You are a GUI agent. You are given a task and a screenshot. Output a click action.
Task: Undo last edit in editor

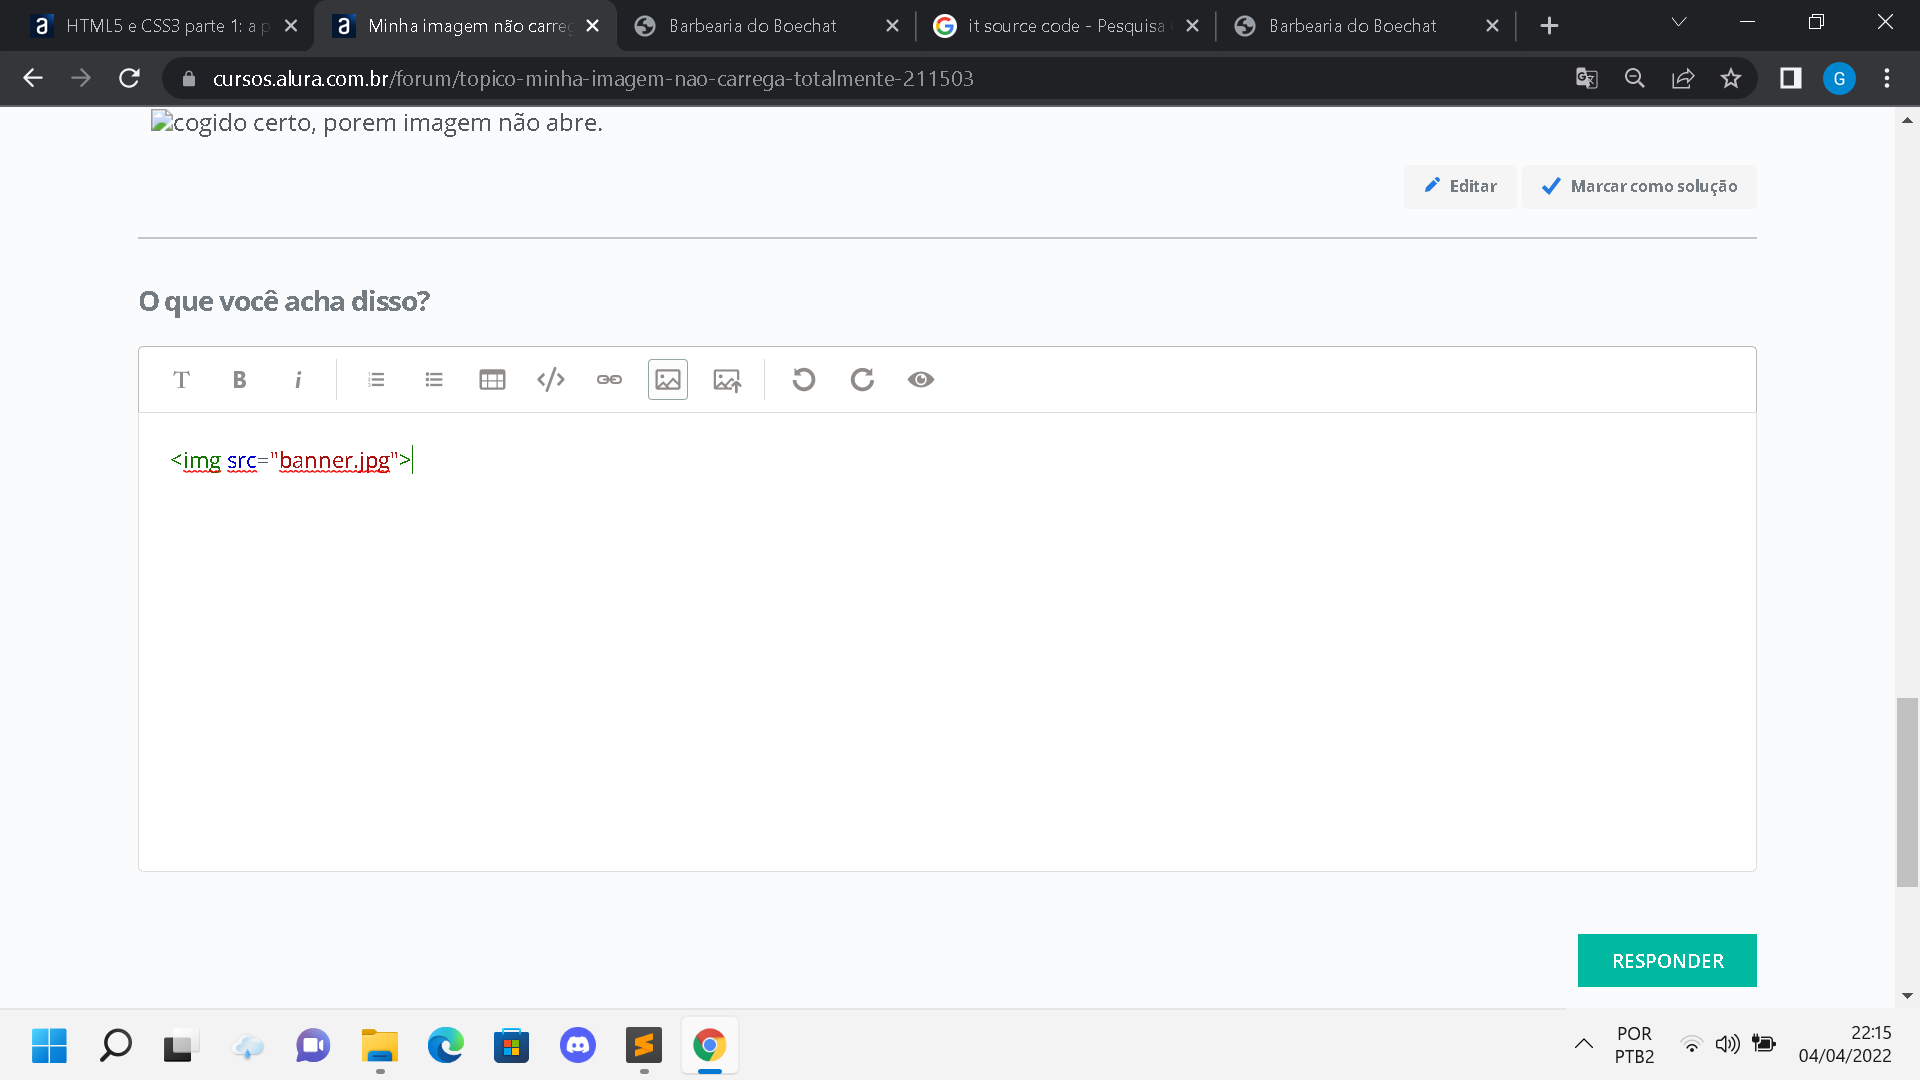coord(804,380)
